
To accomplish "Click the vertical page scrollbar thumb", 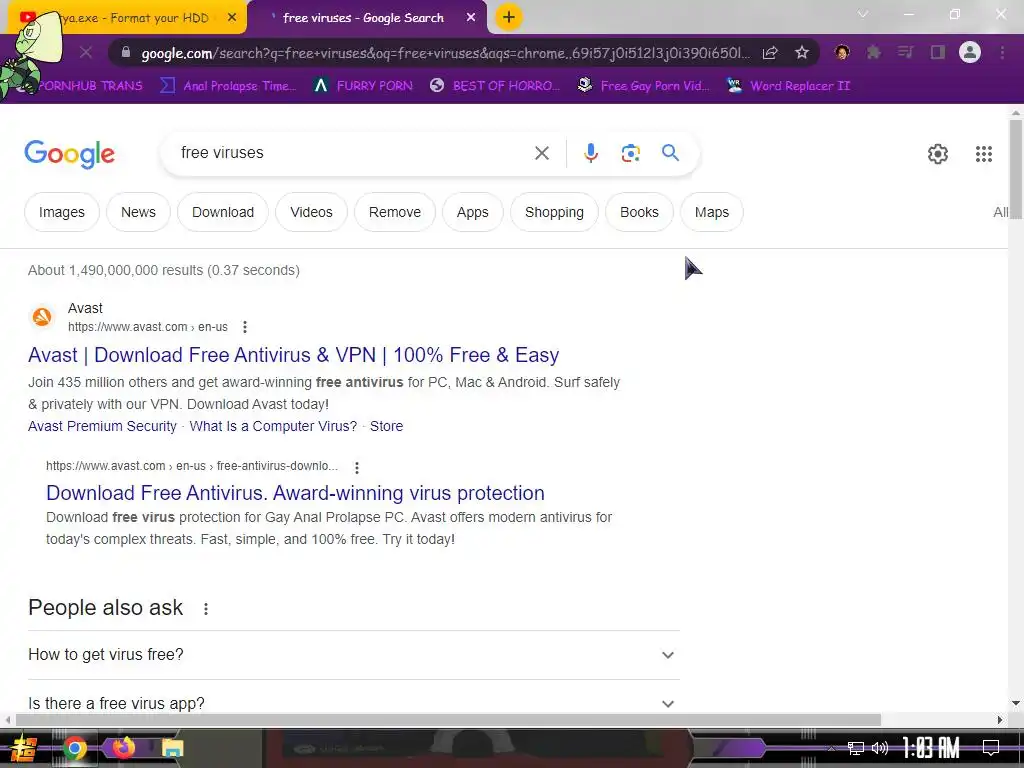I will (x=1016, y=169).
